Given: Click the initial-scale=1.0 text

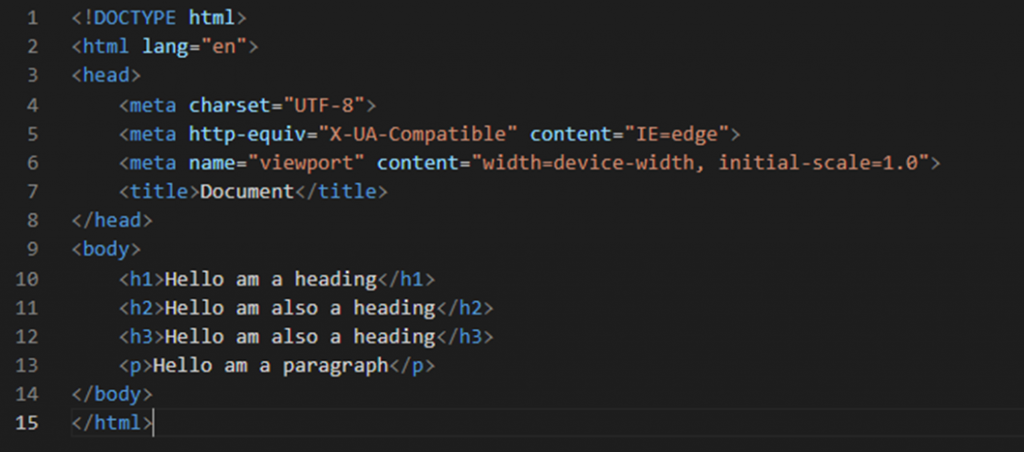Looking at the screenshot, I should click(818, 163).
